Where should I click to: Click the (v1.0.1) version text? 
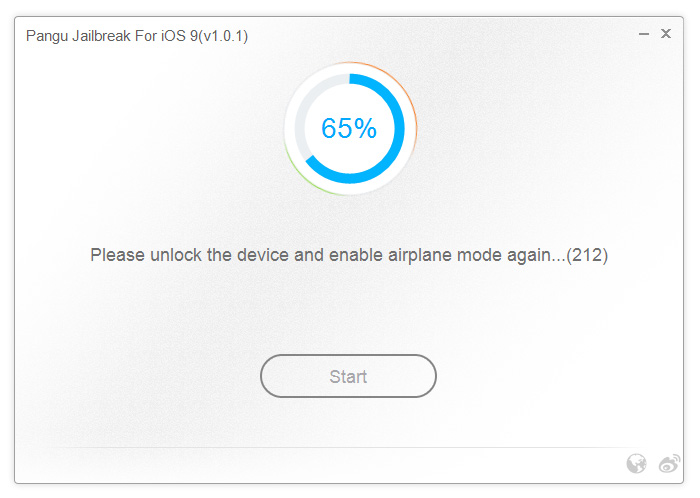click(x=223, y=36)
